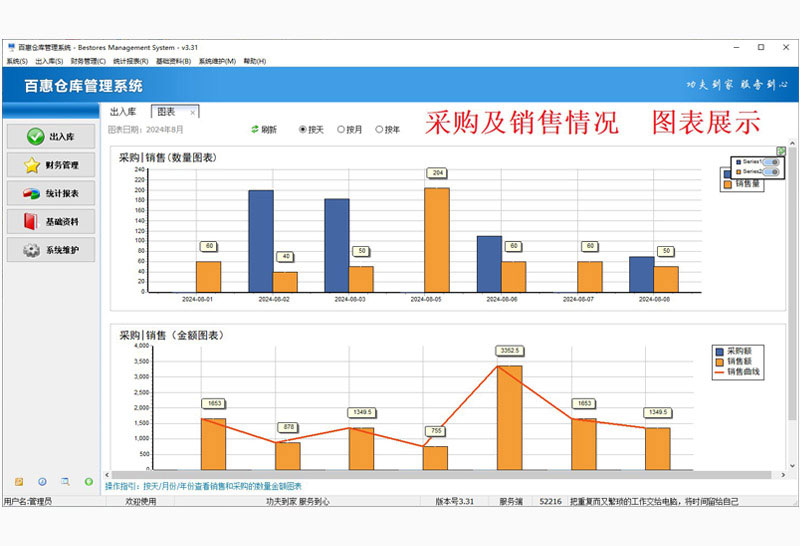Open the 财务管理 sidebar module
800x546 pixels.
tap(51, 165)
